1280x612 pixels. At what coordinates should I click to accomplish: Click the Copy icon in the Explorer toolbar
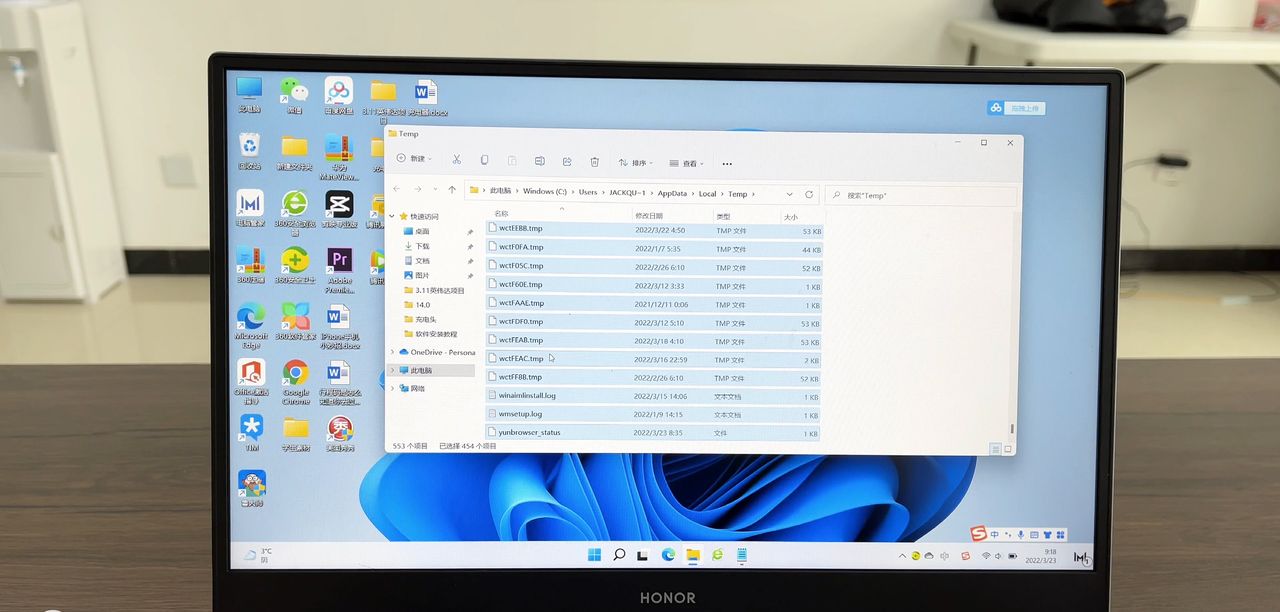click(x=484, y=160)
